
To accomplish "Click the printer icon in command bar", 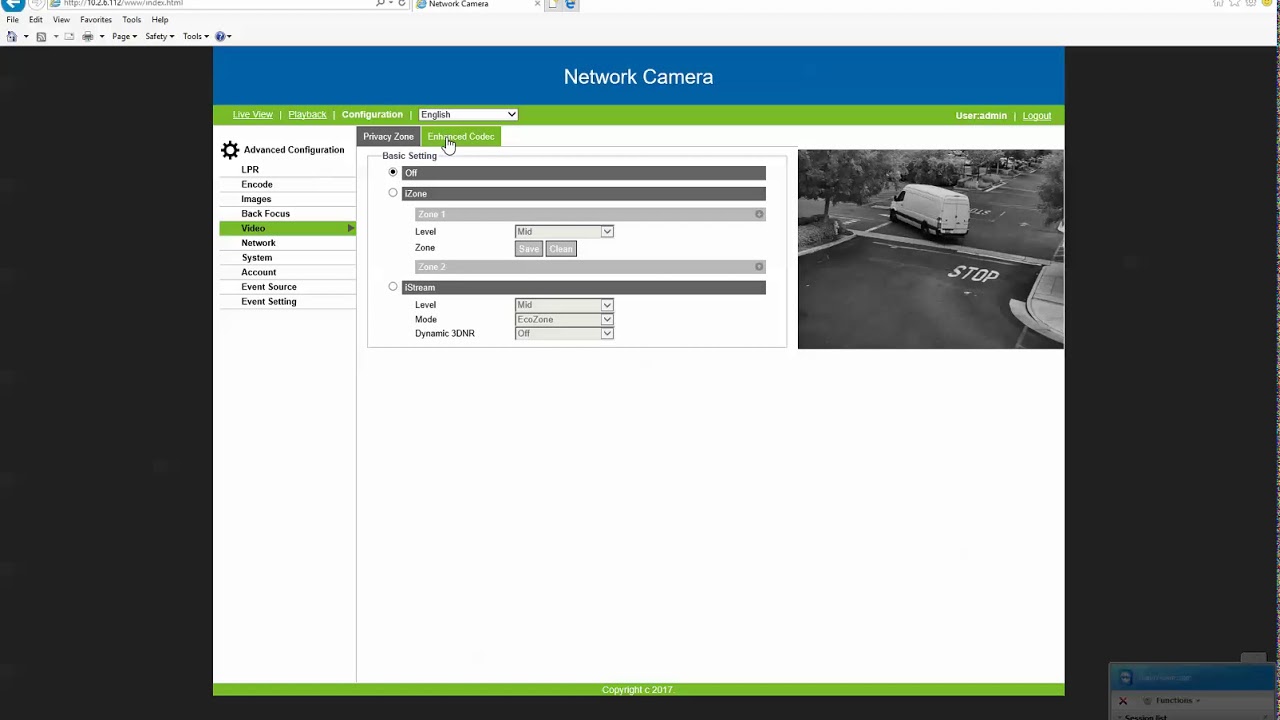I will click(88, 36).
